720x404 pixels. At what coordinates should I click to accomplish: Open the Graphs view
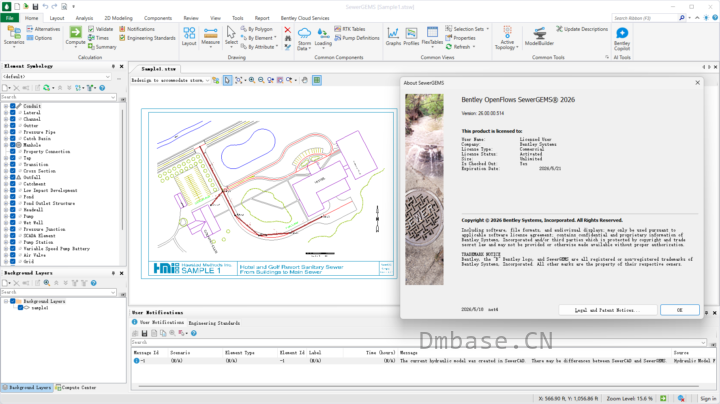[x=393, y=36]
